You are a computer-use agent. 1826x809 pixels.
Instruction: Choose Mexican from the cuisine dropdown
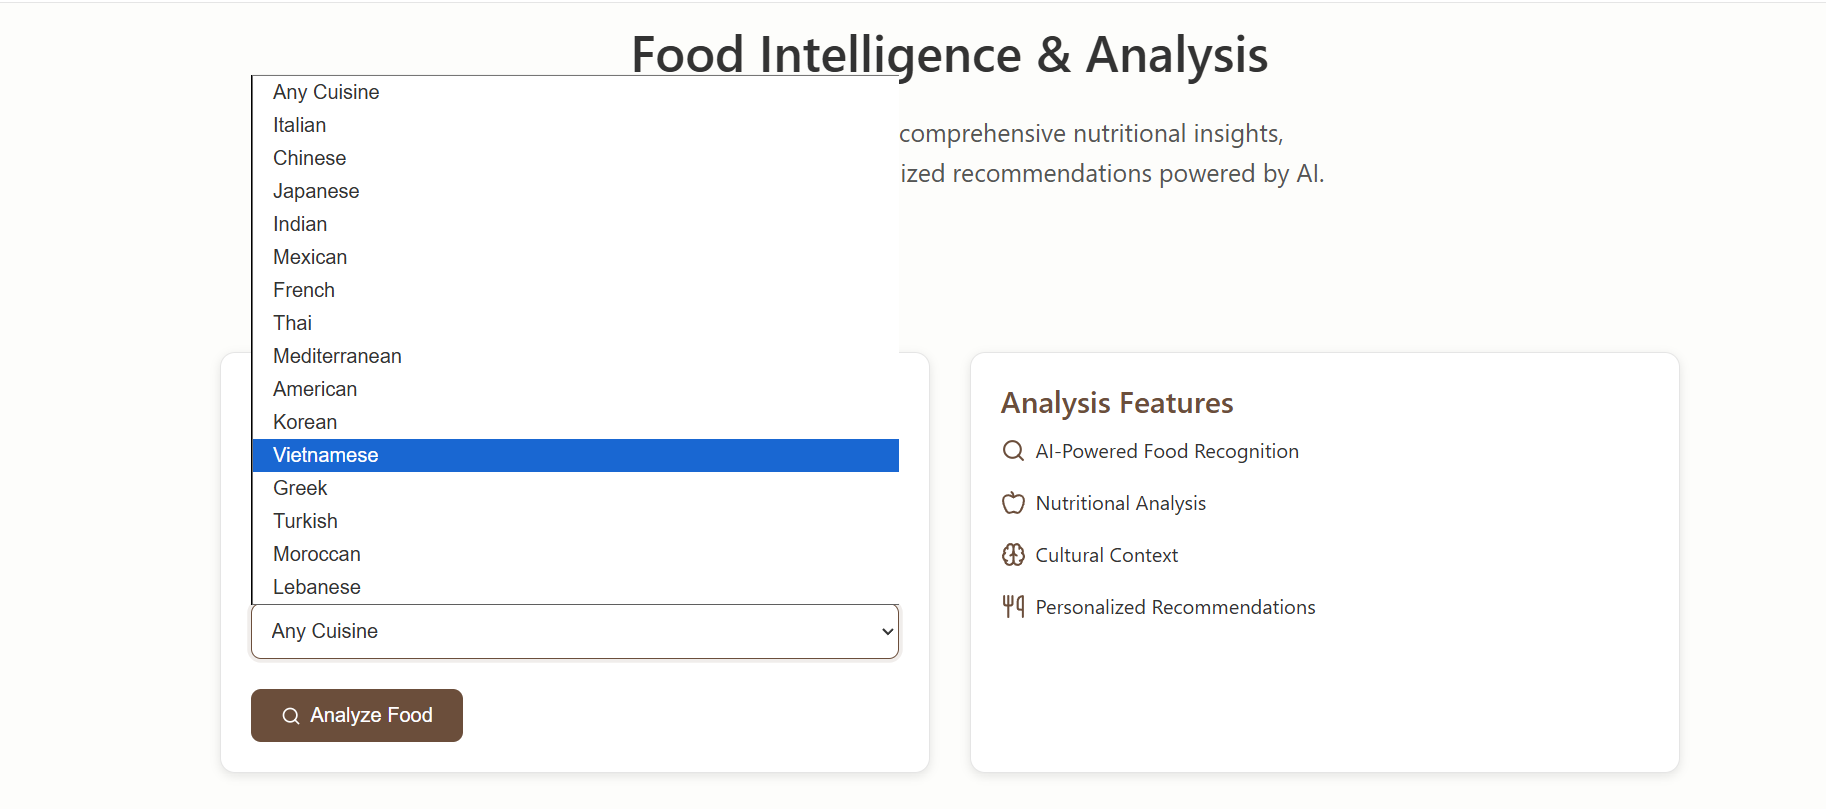point(310,257)
